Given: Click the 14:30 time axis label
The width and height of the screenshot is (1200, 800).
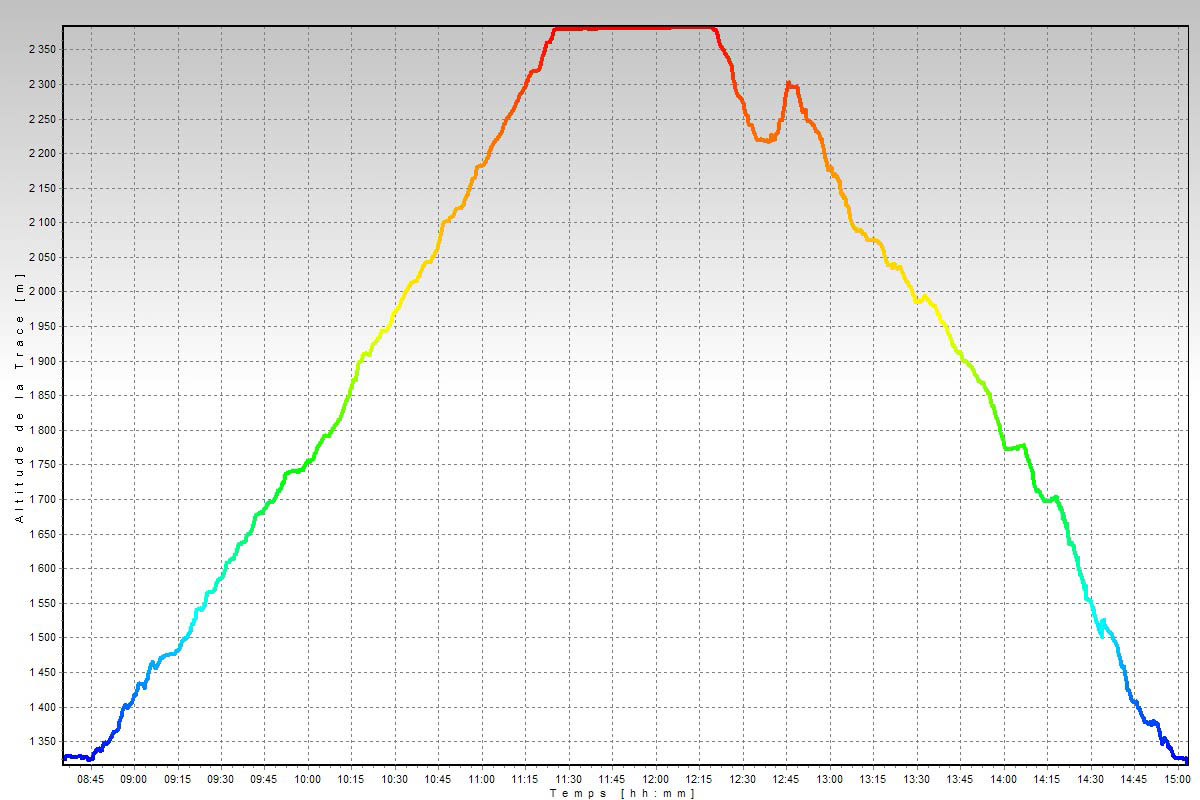Looking at the screenshot, I should (x=1090, y=778).
